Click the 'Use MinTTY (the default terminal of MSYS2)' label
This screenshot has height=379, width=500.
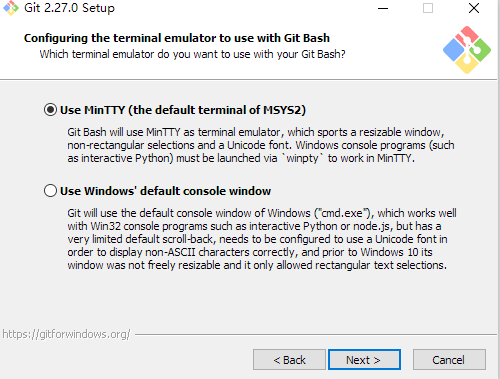183,110
